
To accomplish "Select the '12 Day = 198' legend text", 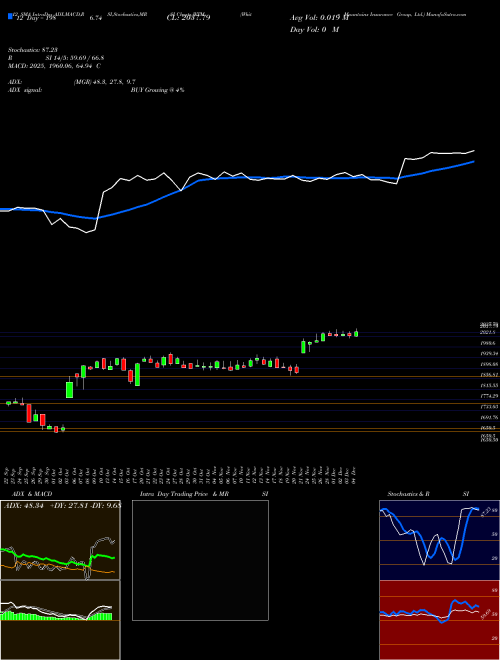I will pos(35,18).
